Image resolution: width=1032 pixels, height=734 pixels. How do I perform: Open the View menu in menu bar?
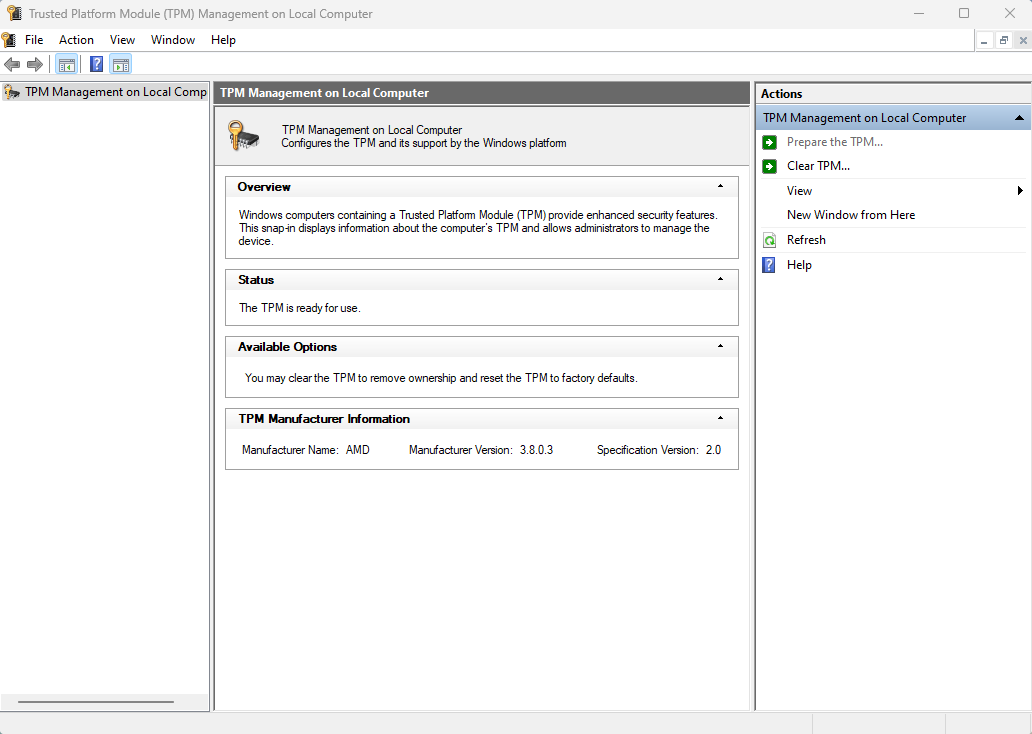[122, 40]
